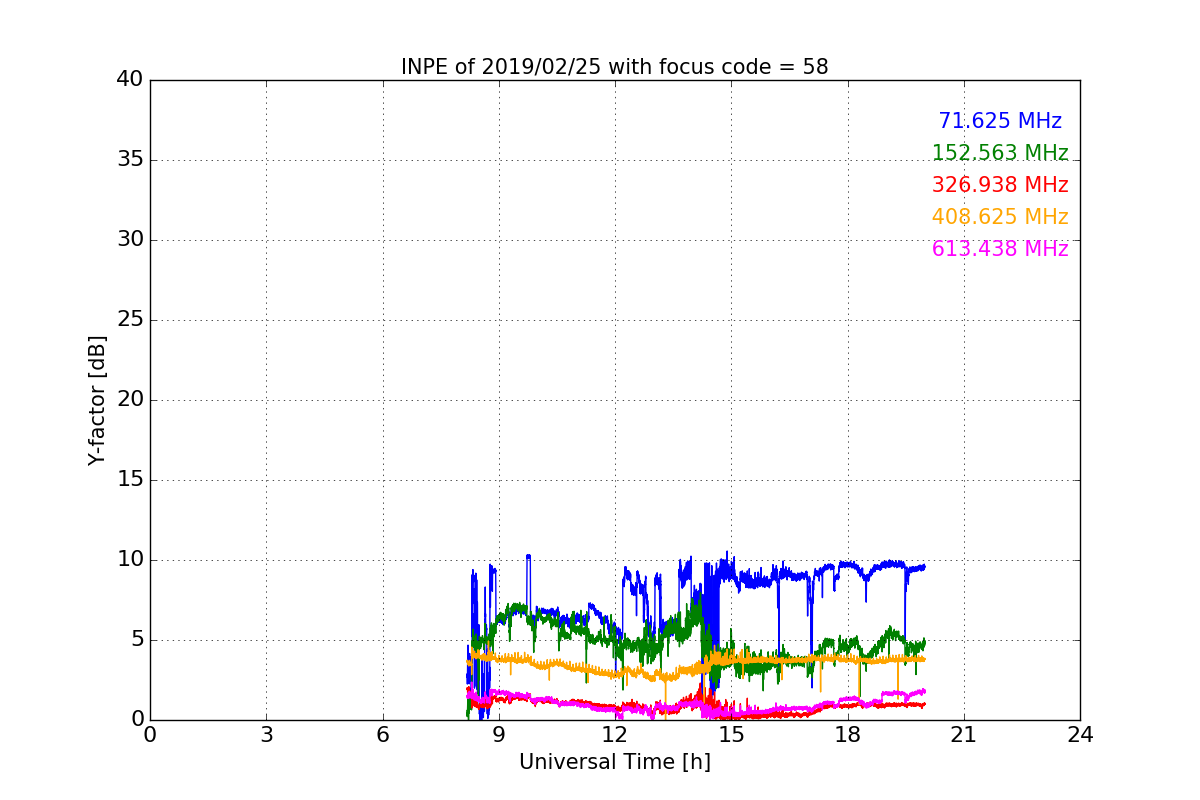Click the x-axis tick label 24
1200x800 pixels.
coord(1080,734)
